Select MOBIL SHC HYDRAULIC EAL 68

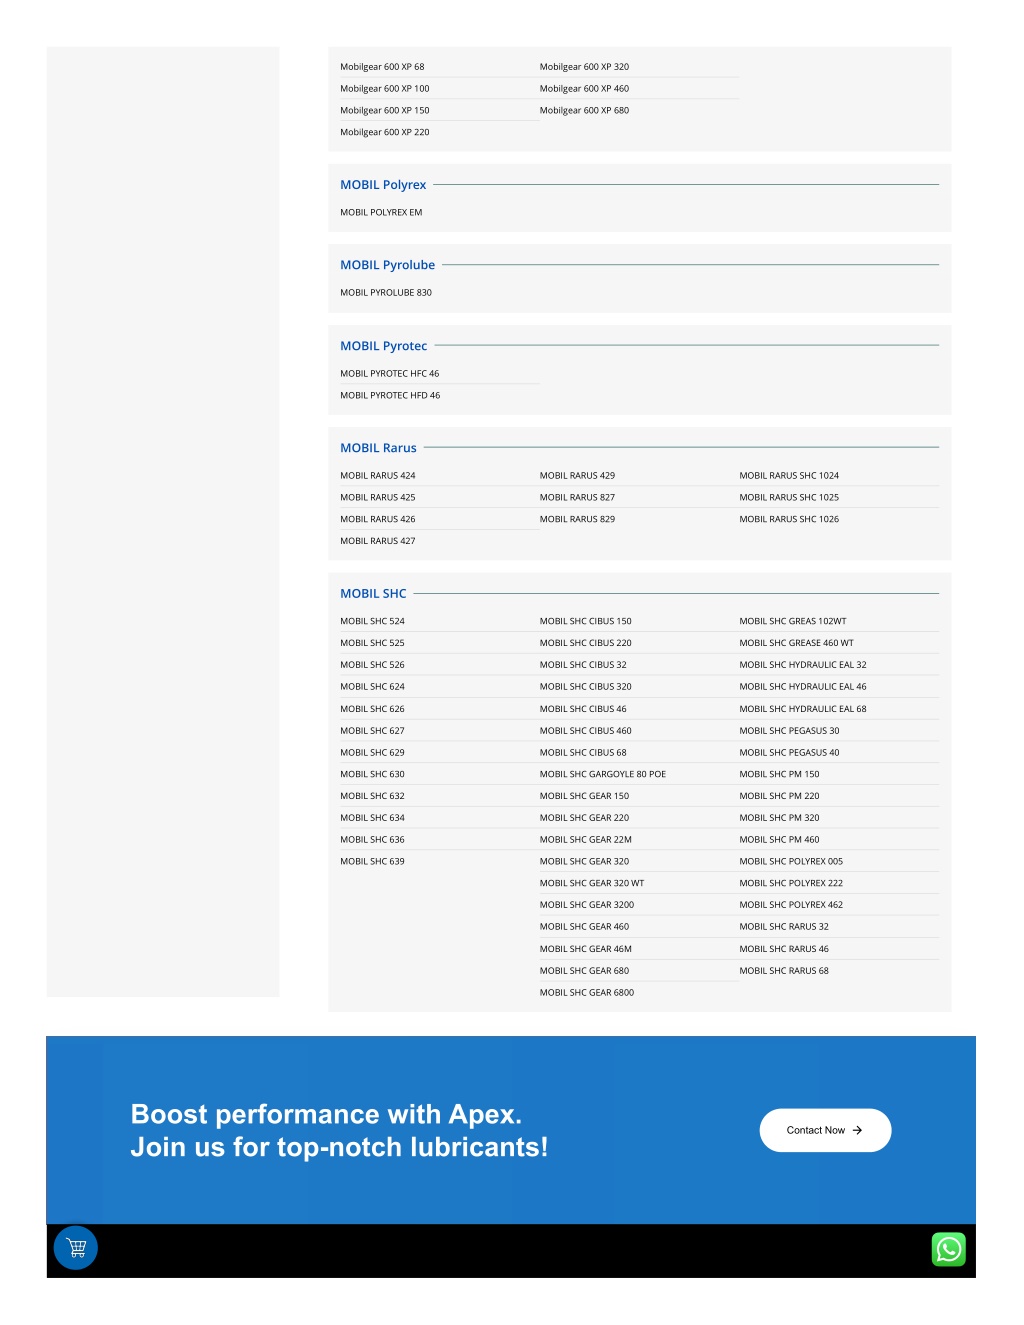pyautogui.click(x=803, y=709)
